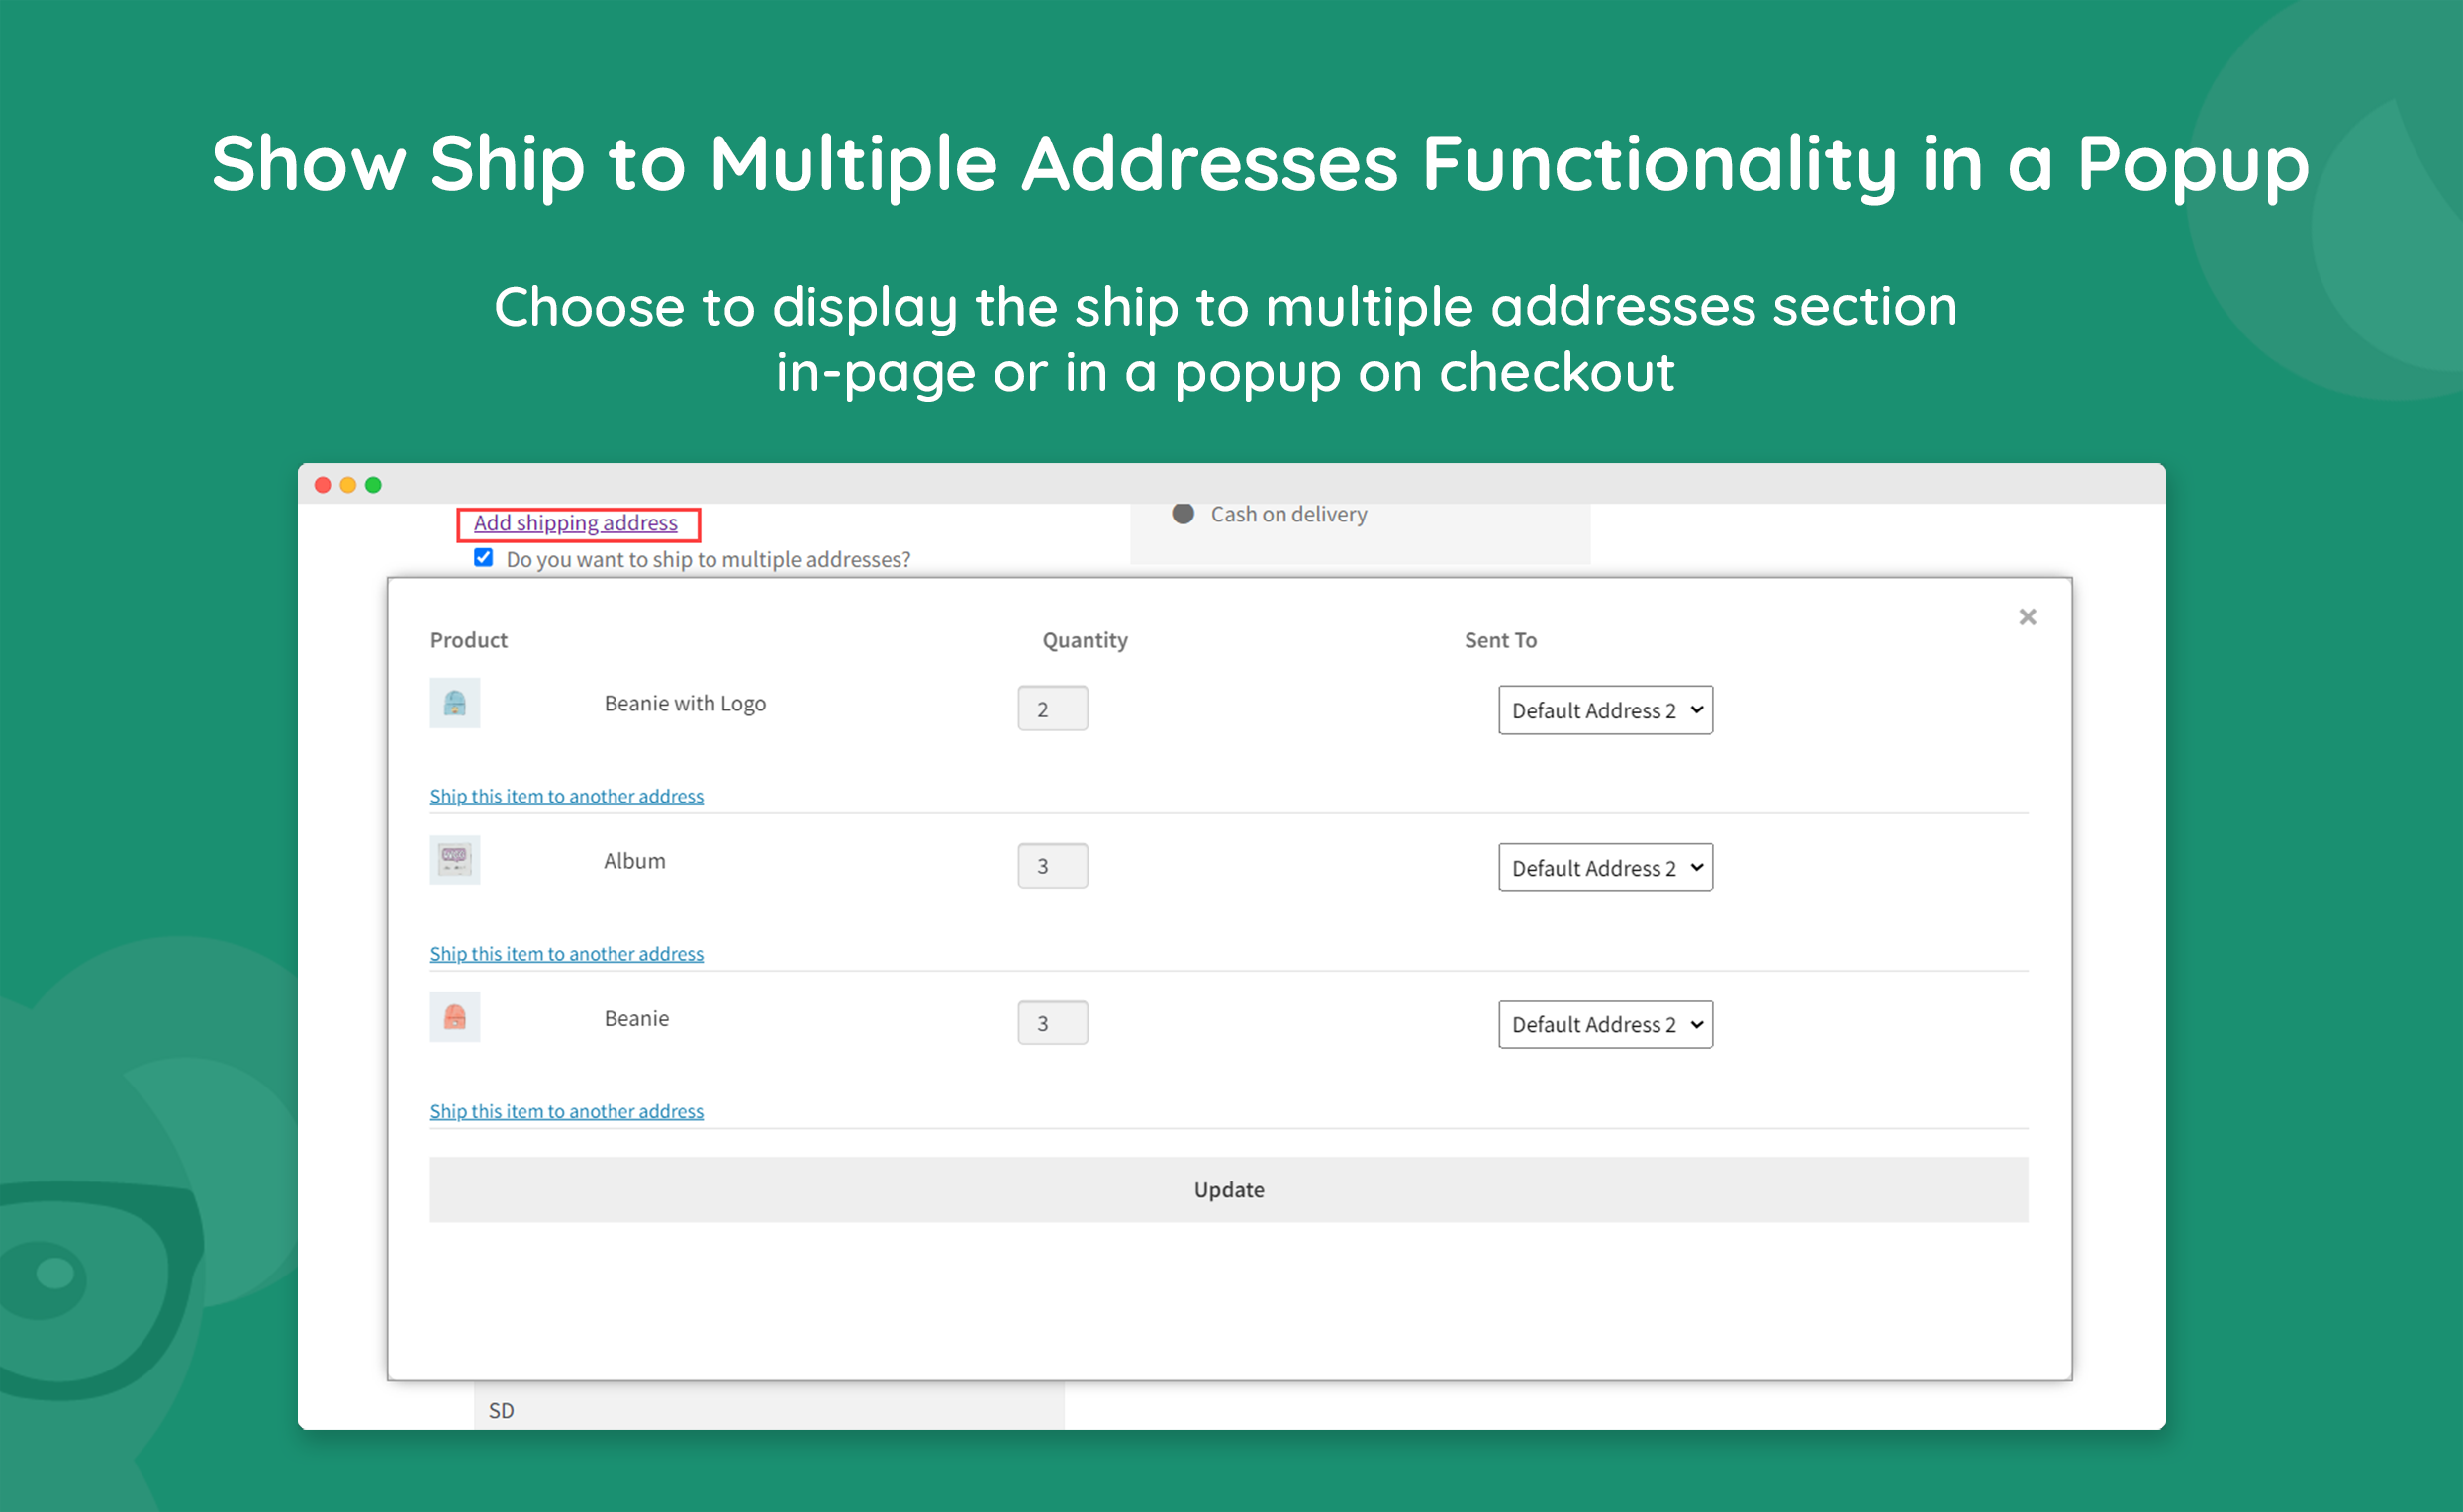Close the popup with the X icon
This screenshot has height=1512, width=2463.
(2026, 617)
